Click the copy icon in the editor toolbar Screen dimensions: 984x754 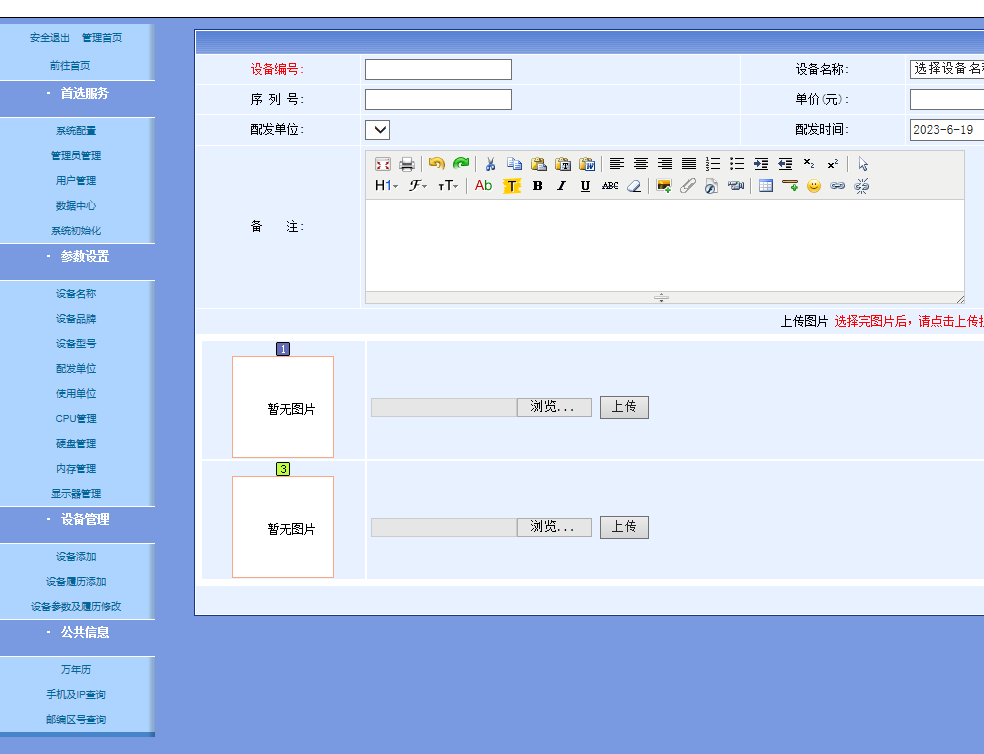514,164
